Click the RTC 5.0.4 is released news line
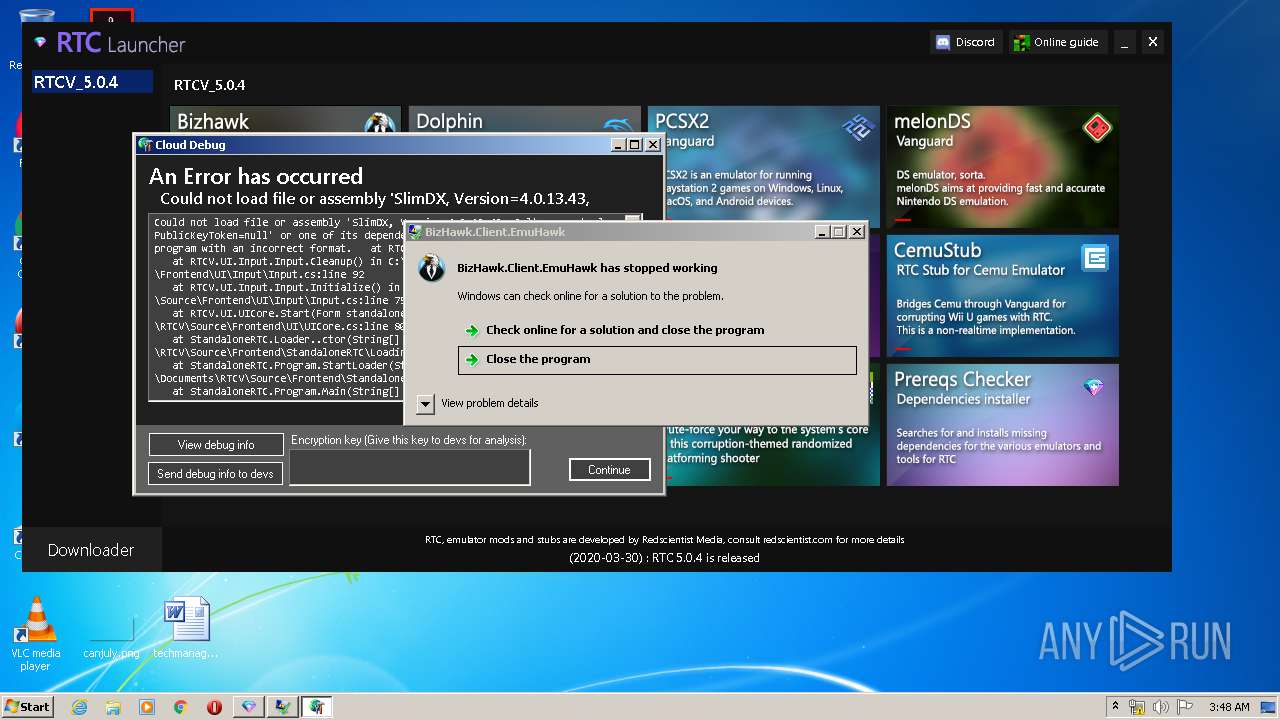 pyautogui.click(x=664, y=558)
